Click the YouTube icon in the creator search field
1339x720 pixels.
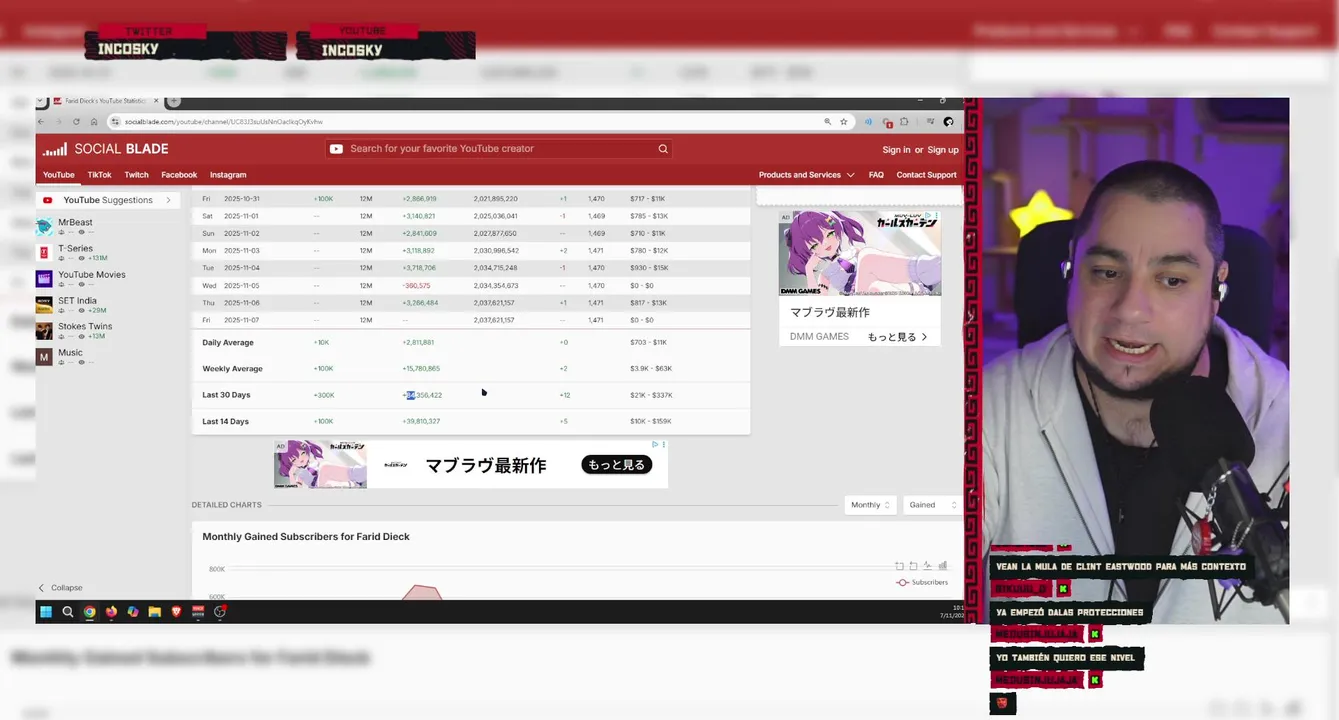337,149
